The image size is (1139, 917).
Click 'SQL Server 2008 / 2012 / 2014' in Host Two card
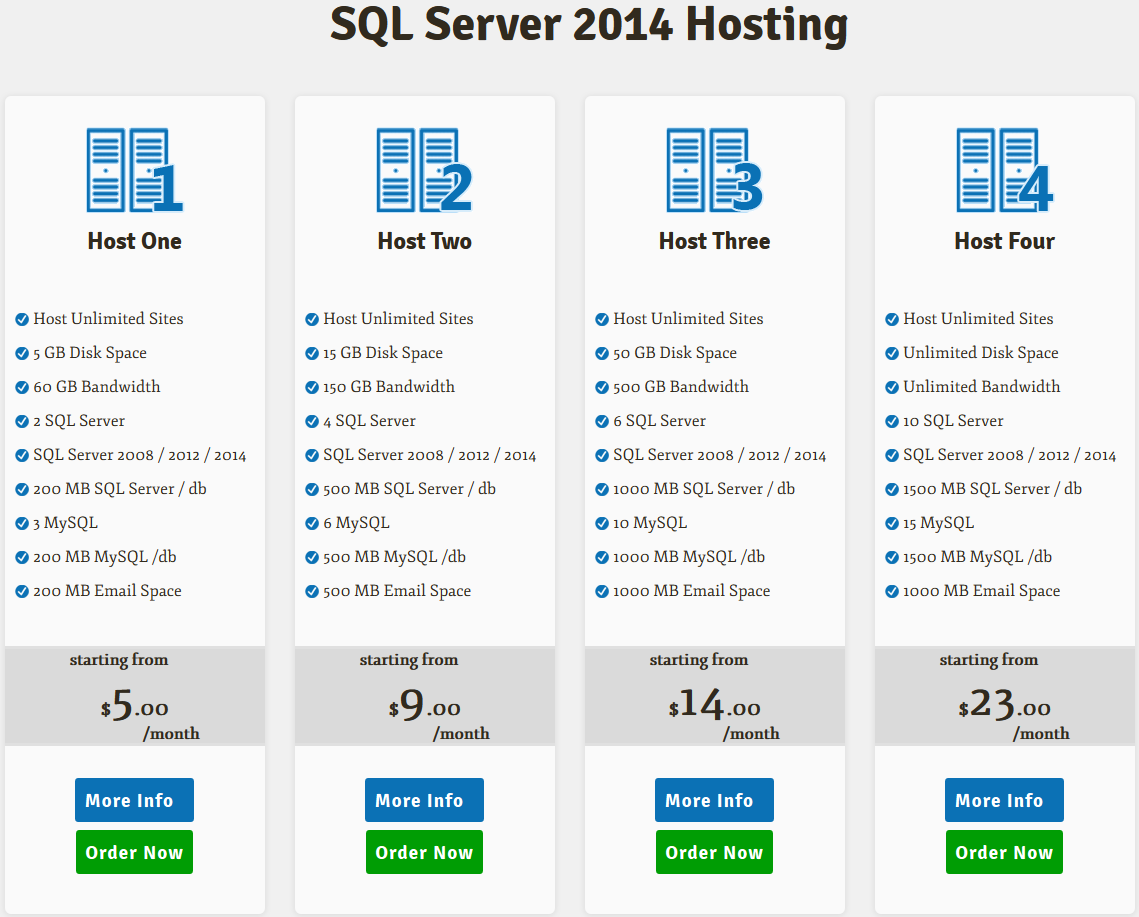point(429,455)
